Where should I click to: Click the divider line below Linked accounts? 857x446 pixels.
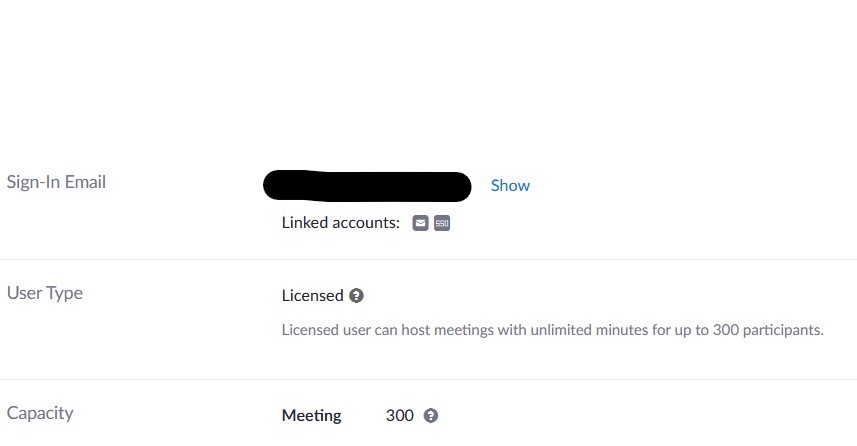pos(428,259)
